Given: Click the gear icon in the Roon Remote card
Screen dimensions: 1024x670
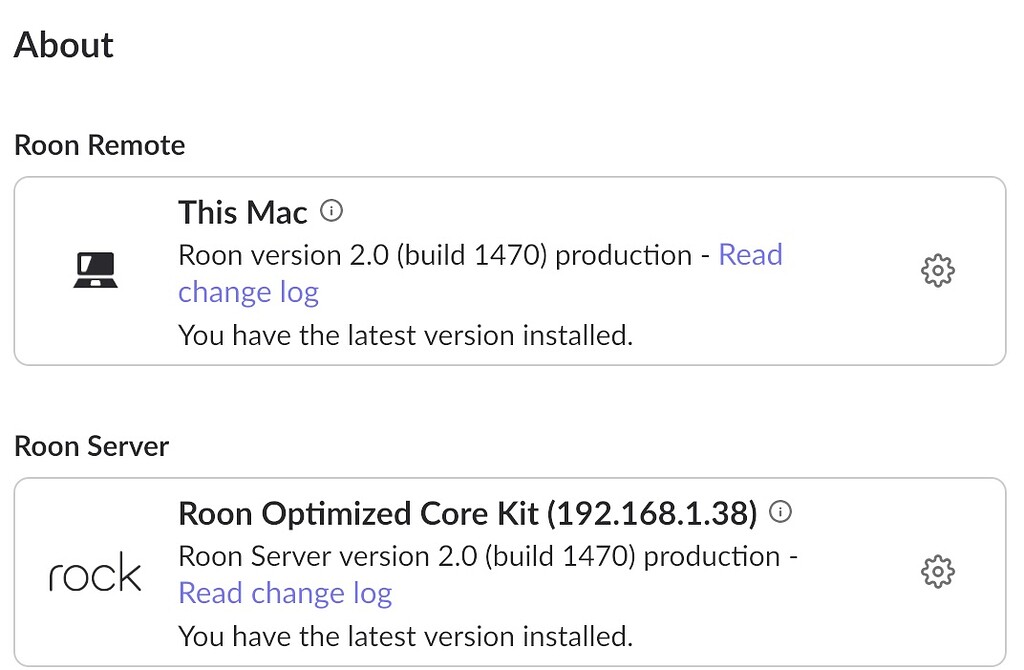Looking at the screenshot, I should (x=937, y=270).
